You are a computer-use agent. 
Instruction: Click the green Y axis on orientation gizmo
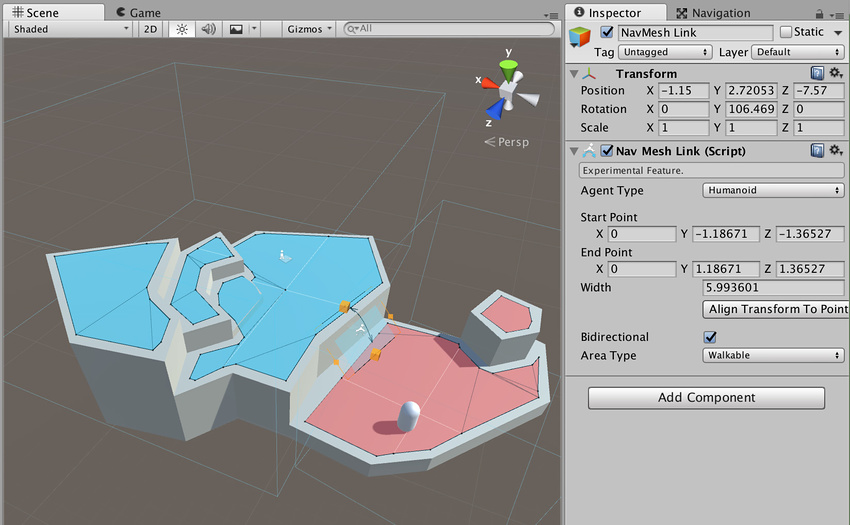pos(509,68)
